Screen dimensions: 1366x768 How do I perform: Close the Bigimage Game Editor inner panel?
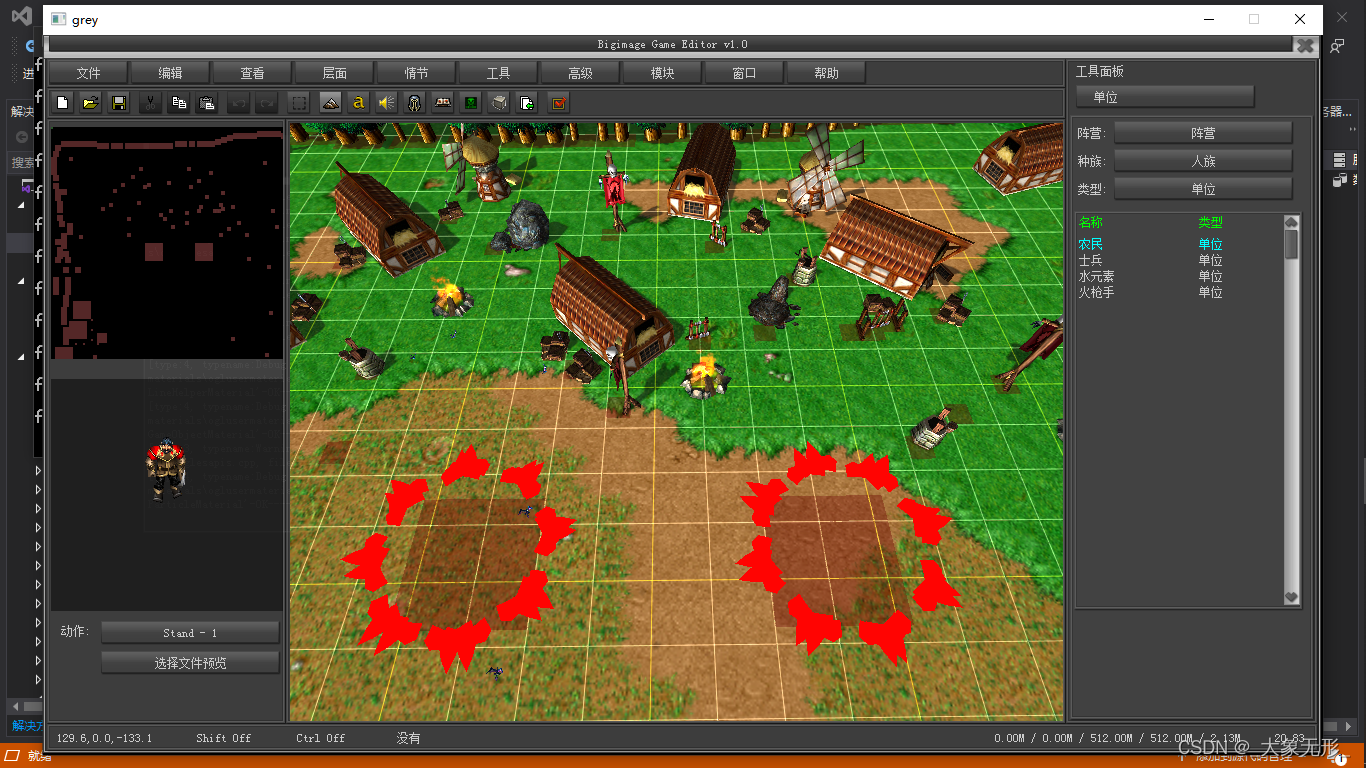point(1304,45)
